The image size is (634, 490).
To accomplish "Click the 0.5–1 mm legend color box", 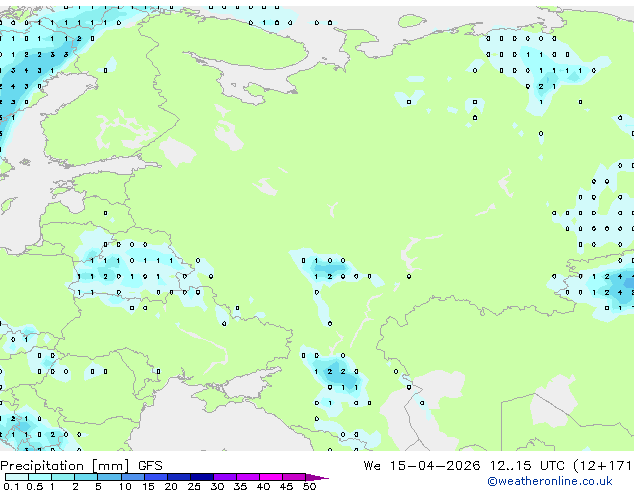I will click(x=40, y=477).
